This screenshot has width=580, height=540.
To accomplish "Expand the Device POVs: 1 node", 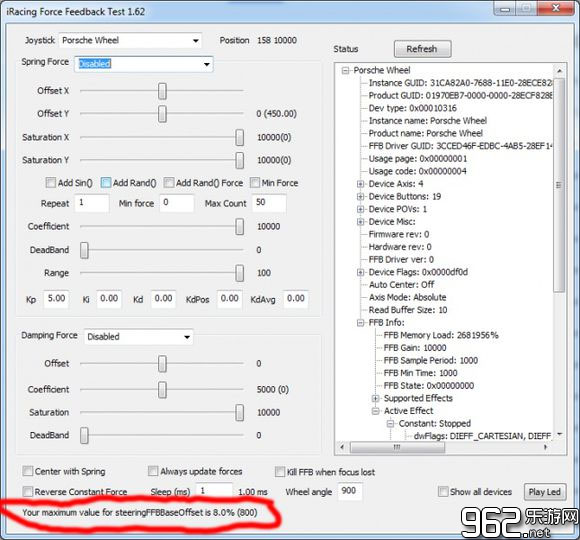I will tap(360, 209).
